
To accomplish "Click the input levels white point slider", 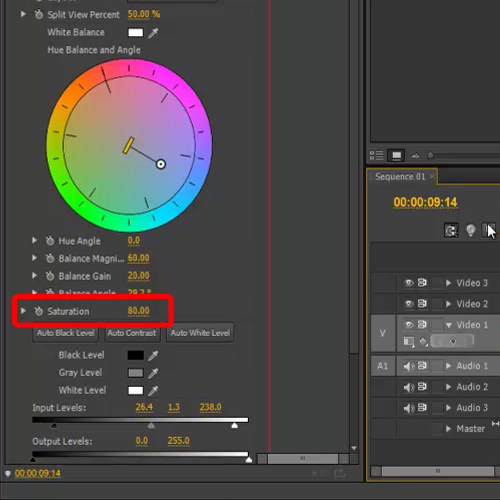I will point(235,425).
